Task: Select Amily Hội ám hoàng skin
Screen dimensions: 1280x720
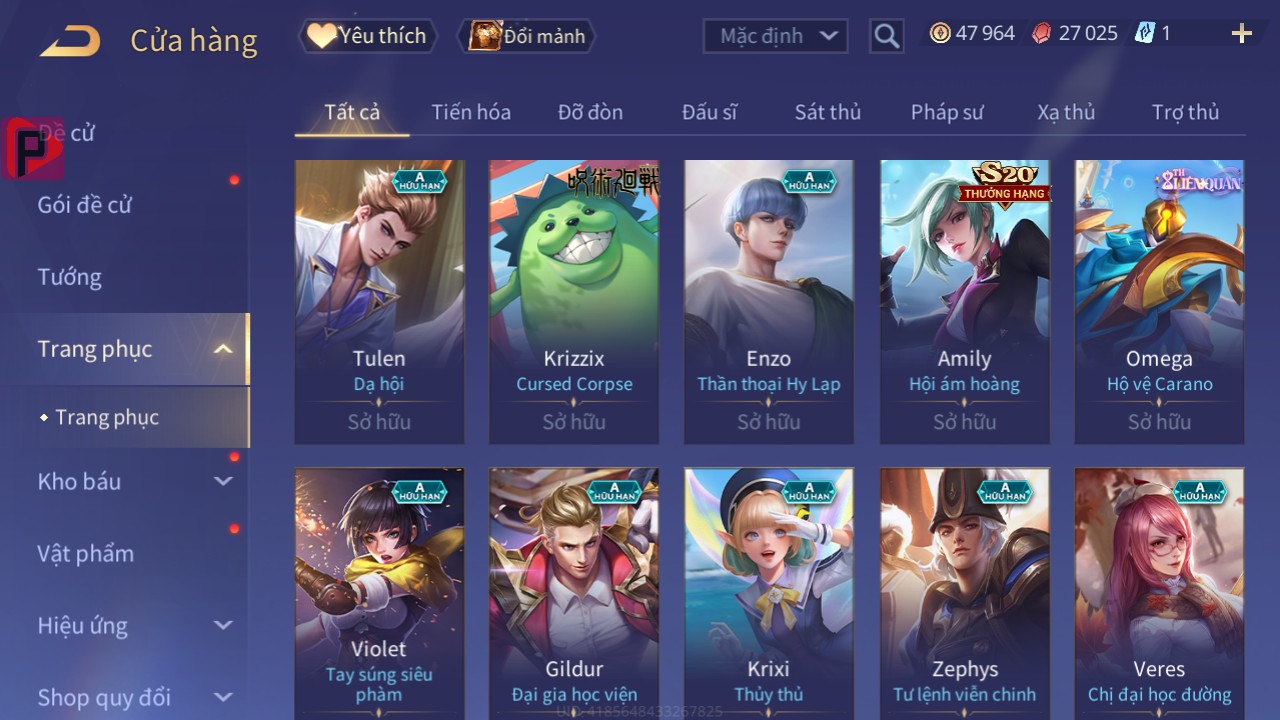Action: (965, 301)
